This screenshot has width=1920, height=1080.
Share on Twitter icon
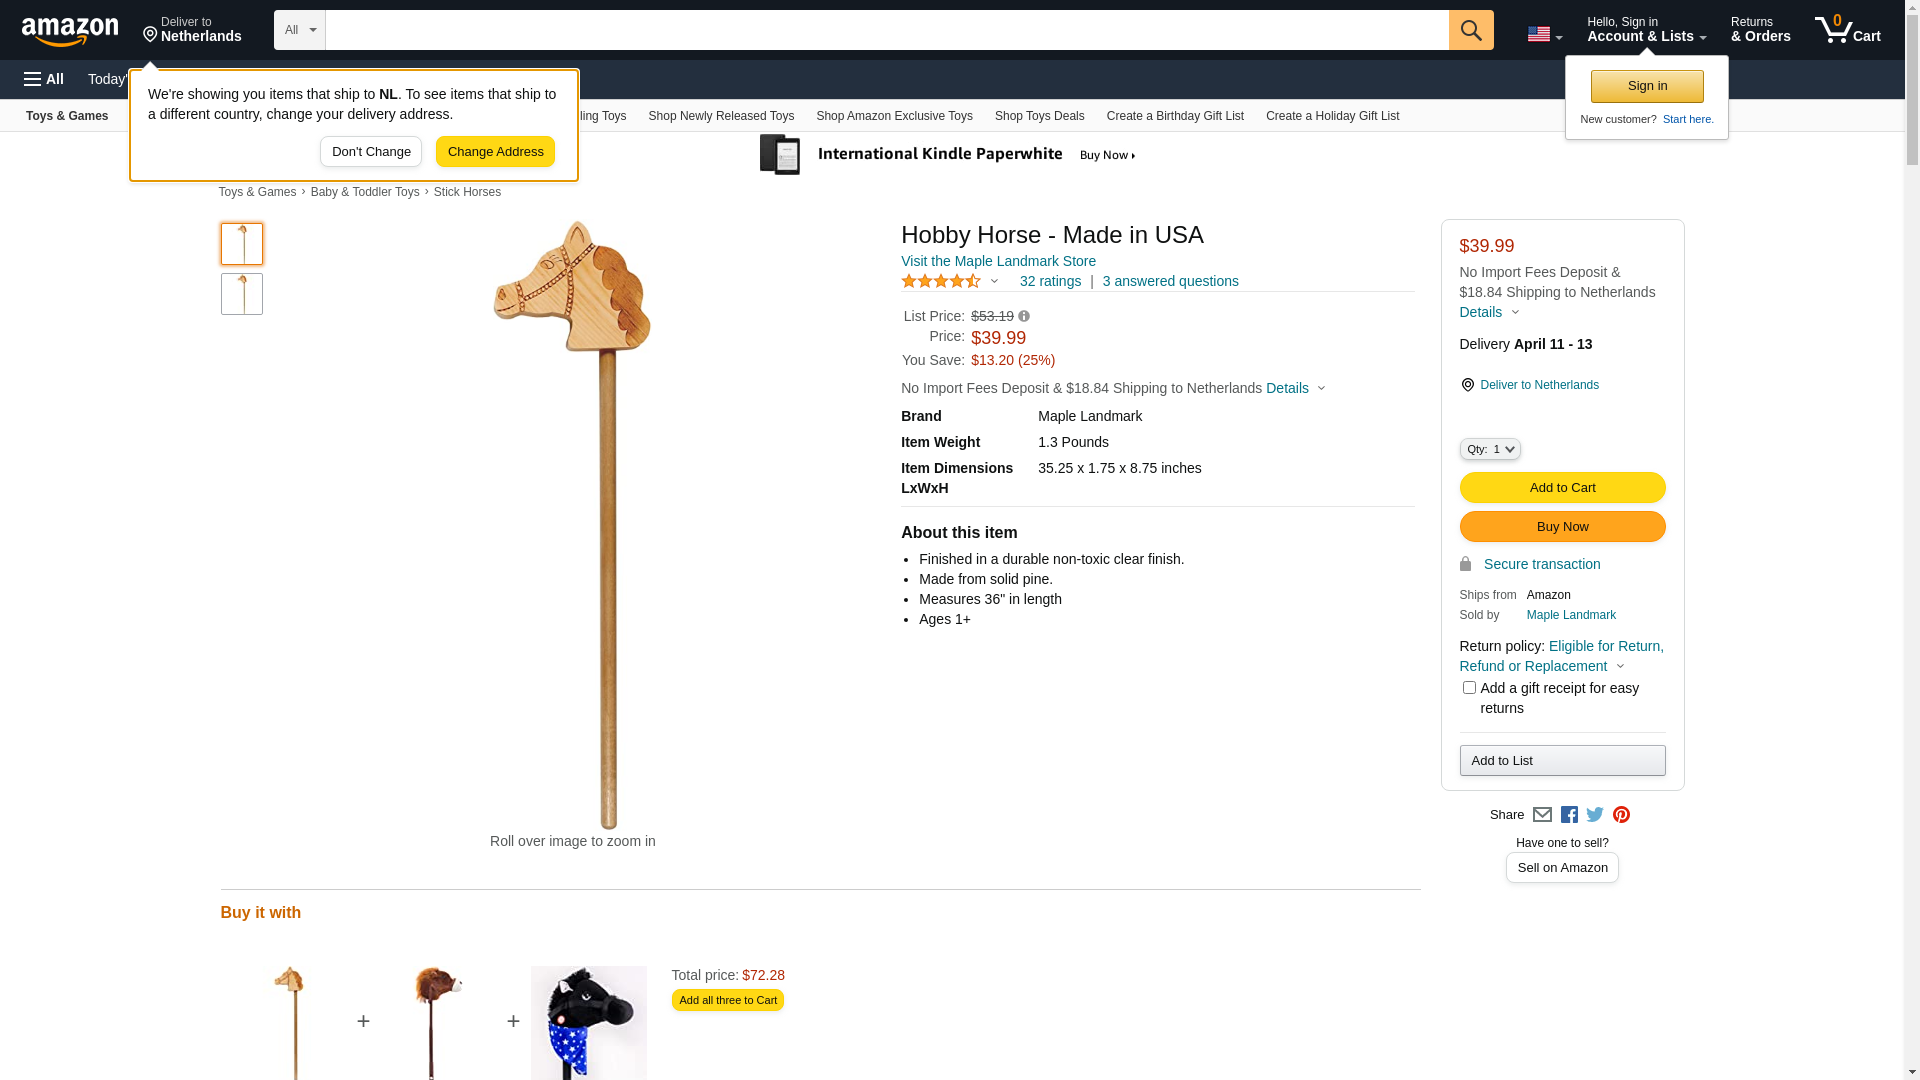point(1595,815)
